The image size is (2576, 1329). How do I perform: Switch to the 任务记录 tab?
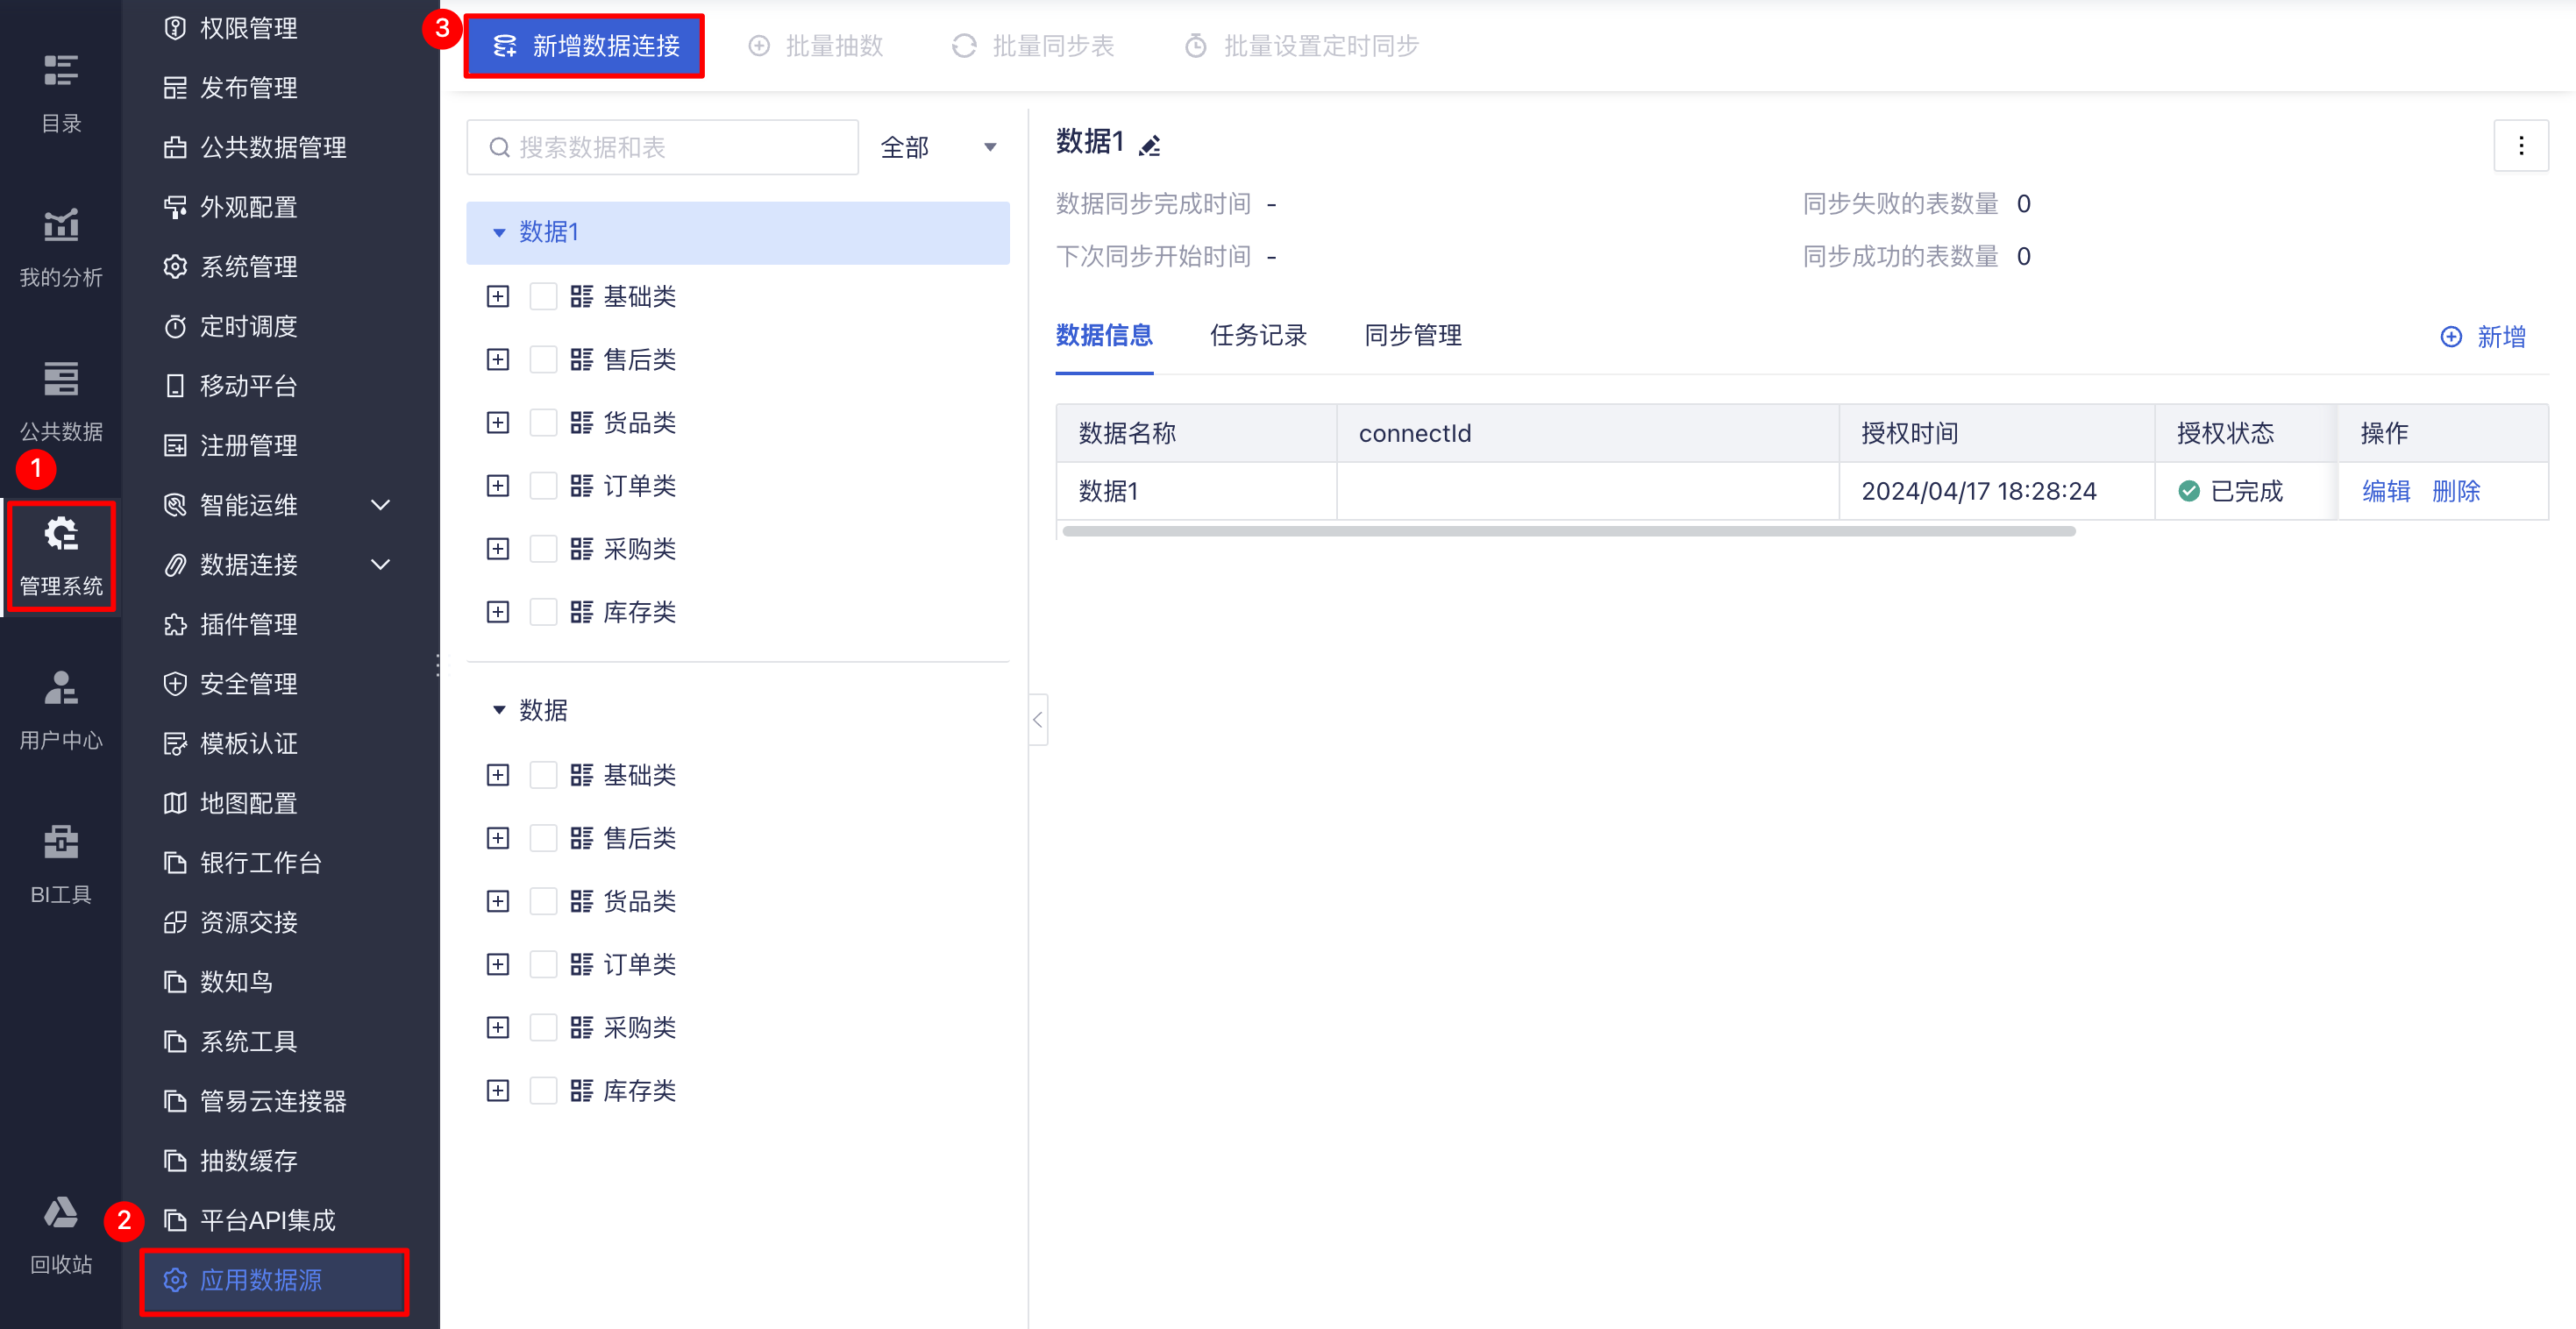coord(1258,335)
